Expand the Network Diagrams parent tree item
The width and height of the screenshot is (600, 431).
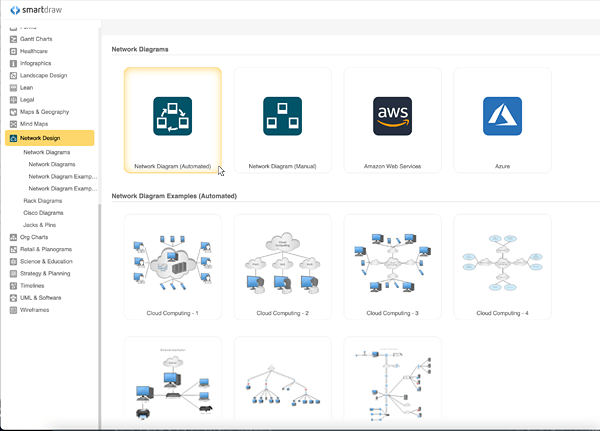point(47,152)
